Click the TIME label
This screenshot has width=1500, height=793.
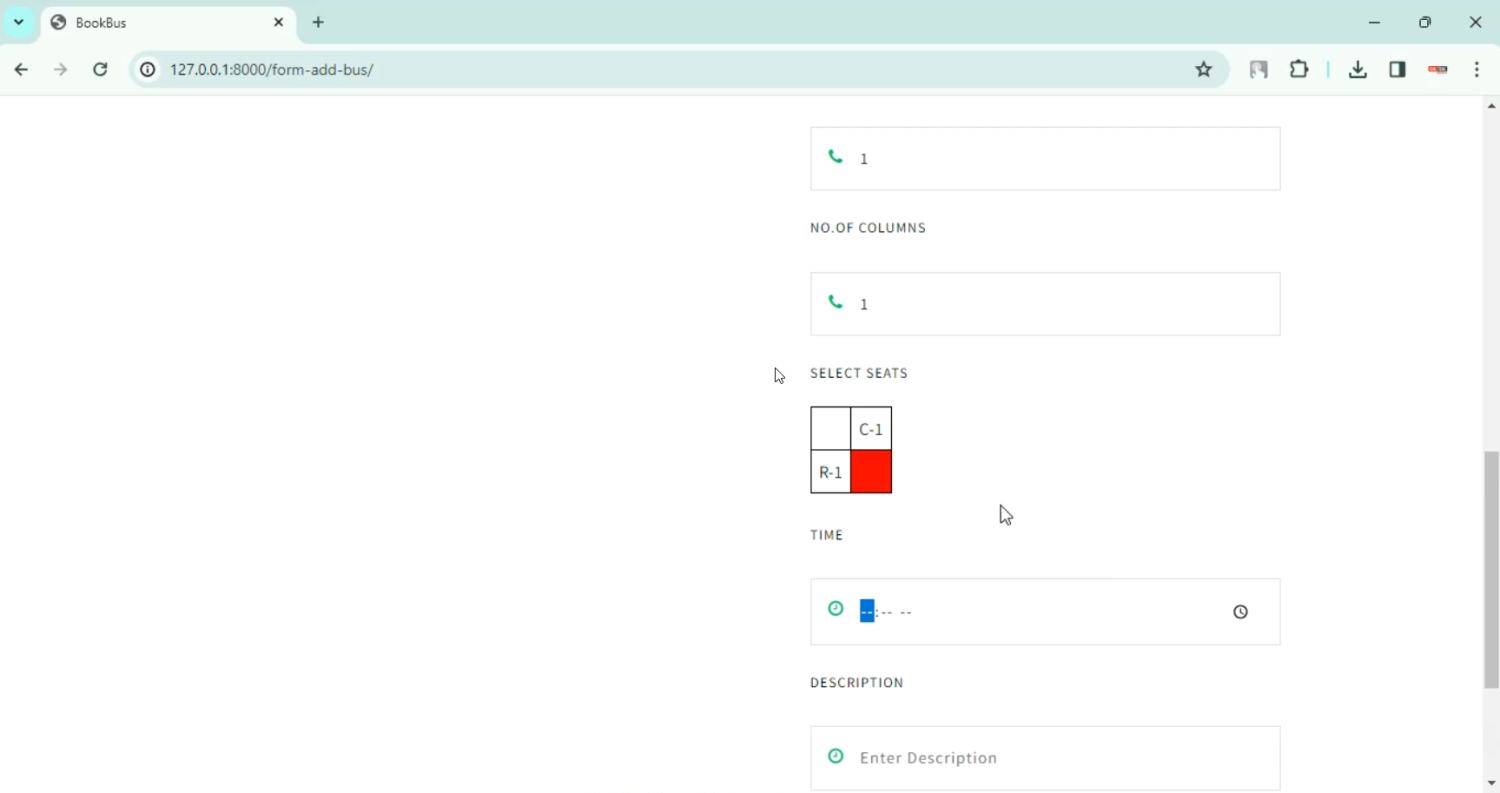(x=827, y=535)
